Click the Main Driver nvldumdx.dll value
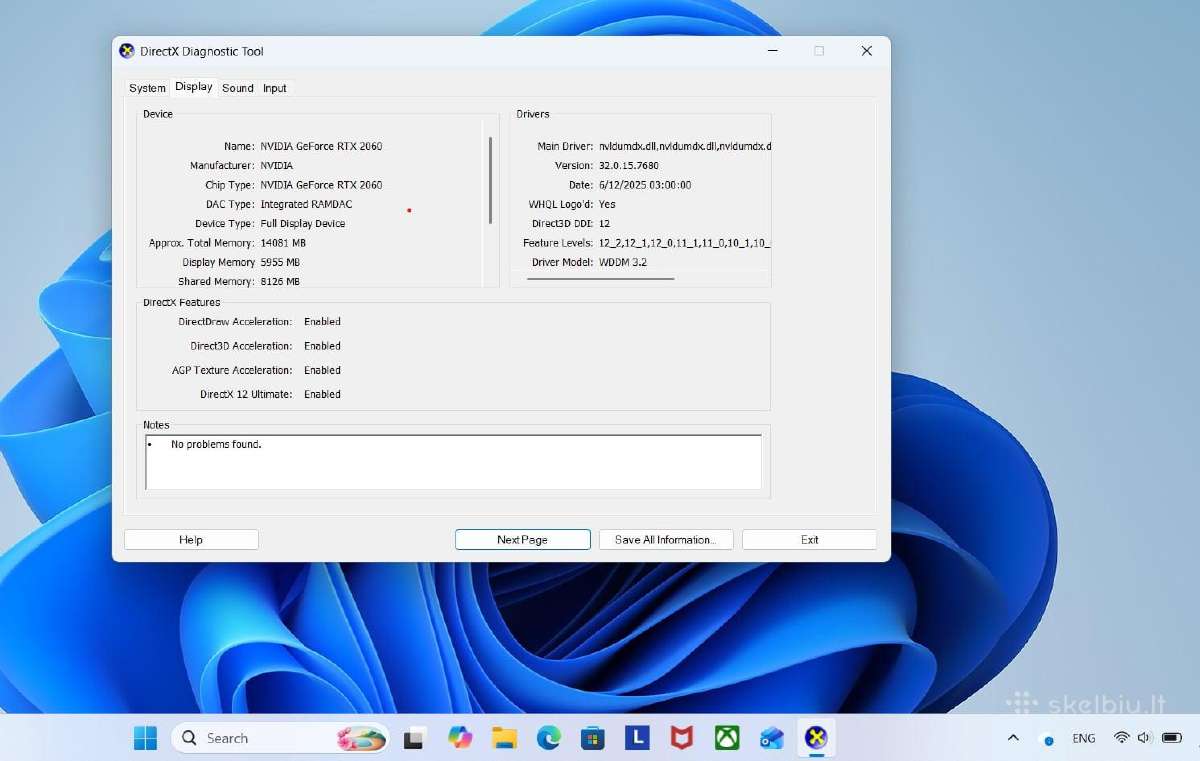Image resolution: width=1200 pixels, height=761 pixels. pyautogui.click(x=685, y=146)
